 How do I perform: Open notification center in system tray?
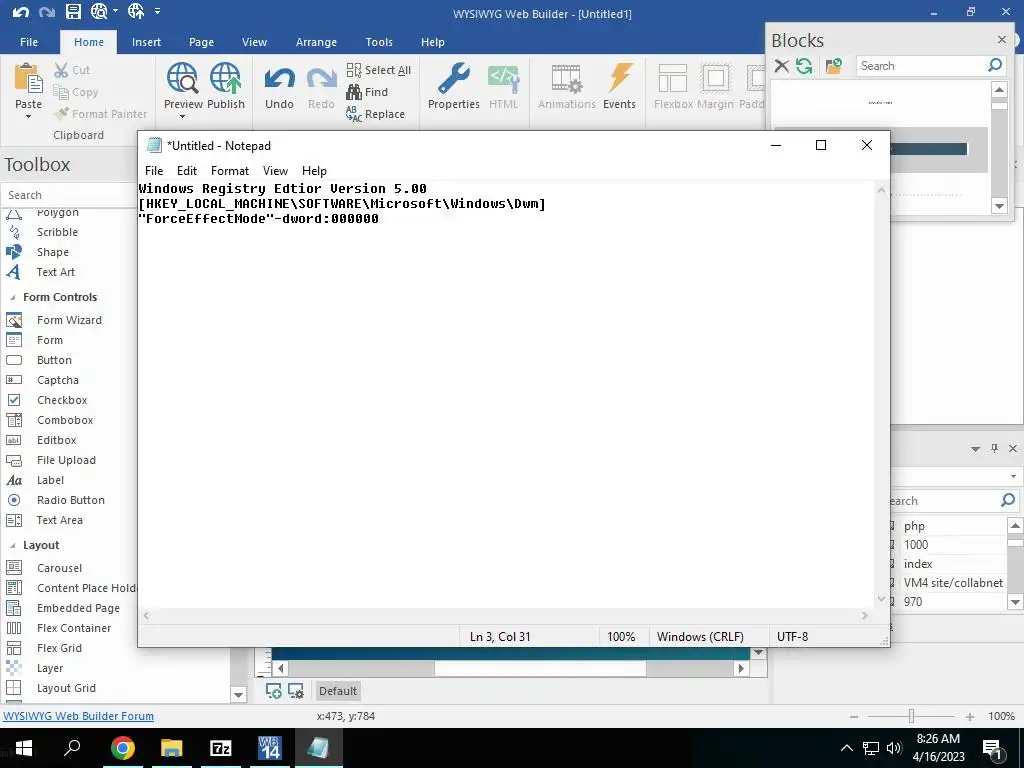(x=992, y=748)
